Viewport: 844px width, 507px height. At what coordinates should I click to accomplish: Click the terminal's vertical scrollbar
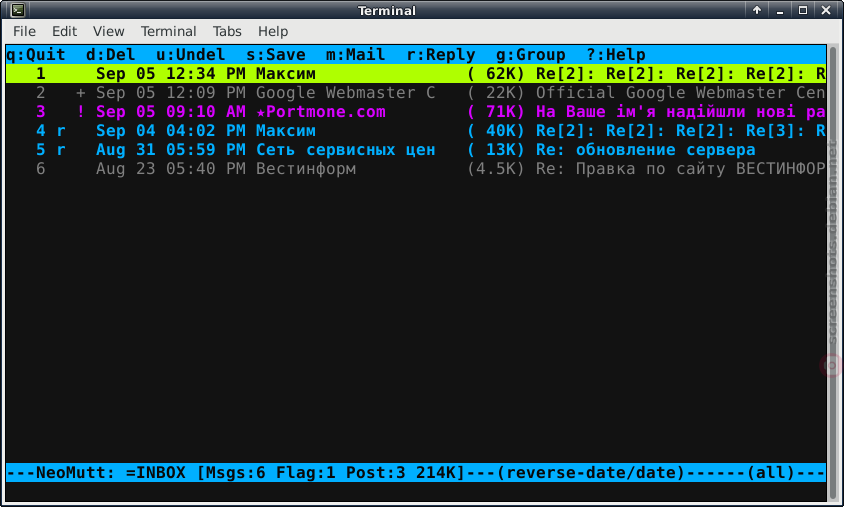[x=833, y=272]
